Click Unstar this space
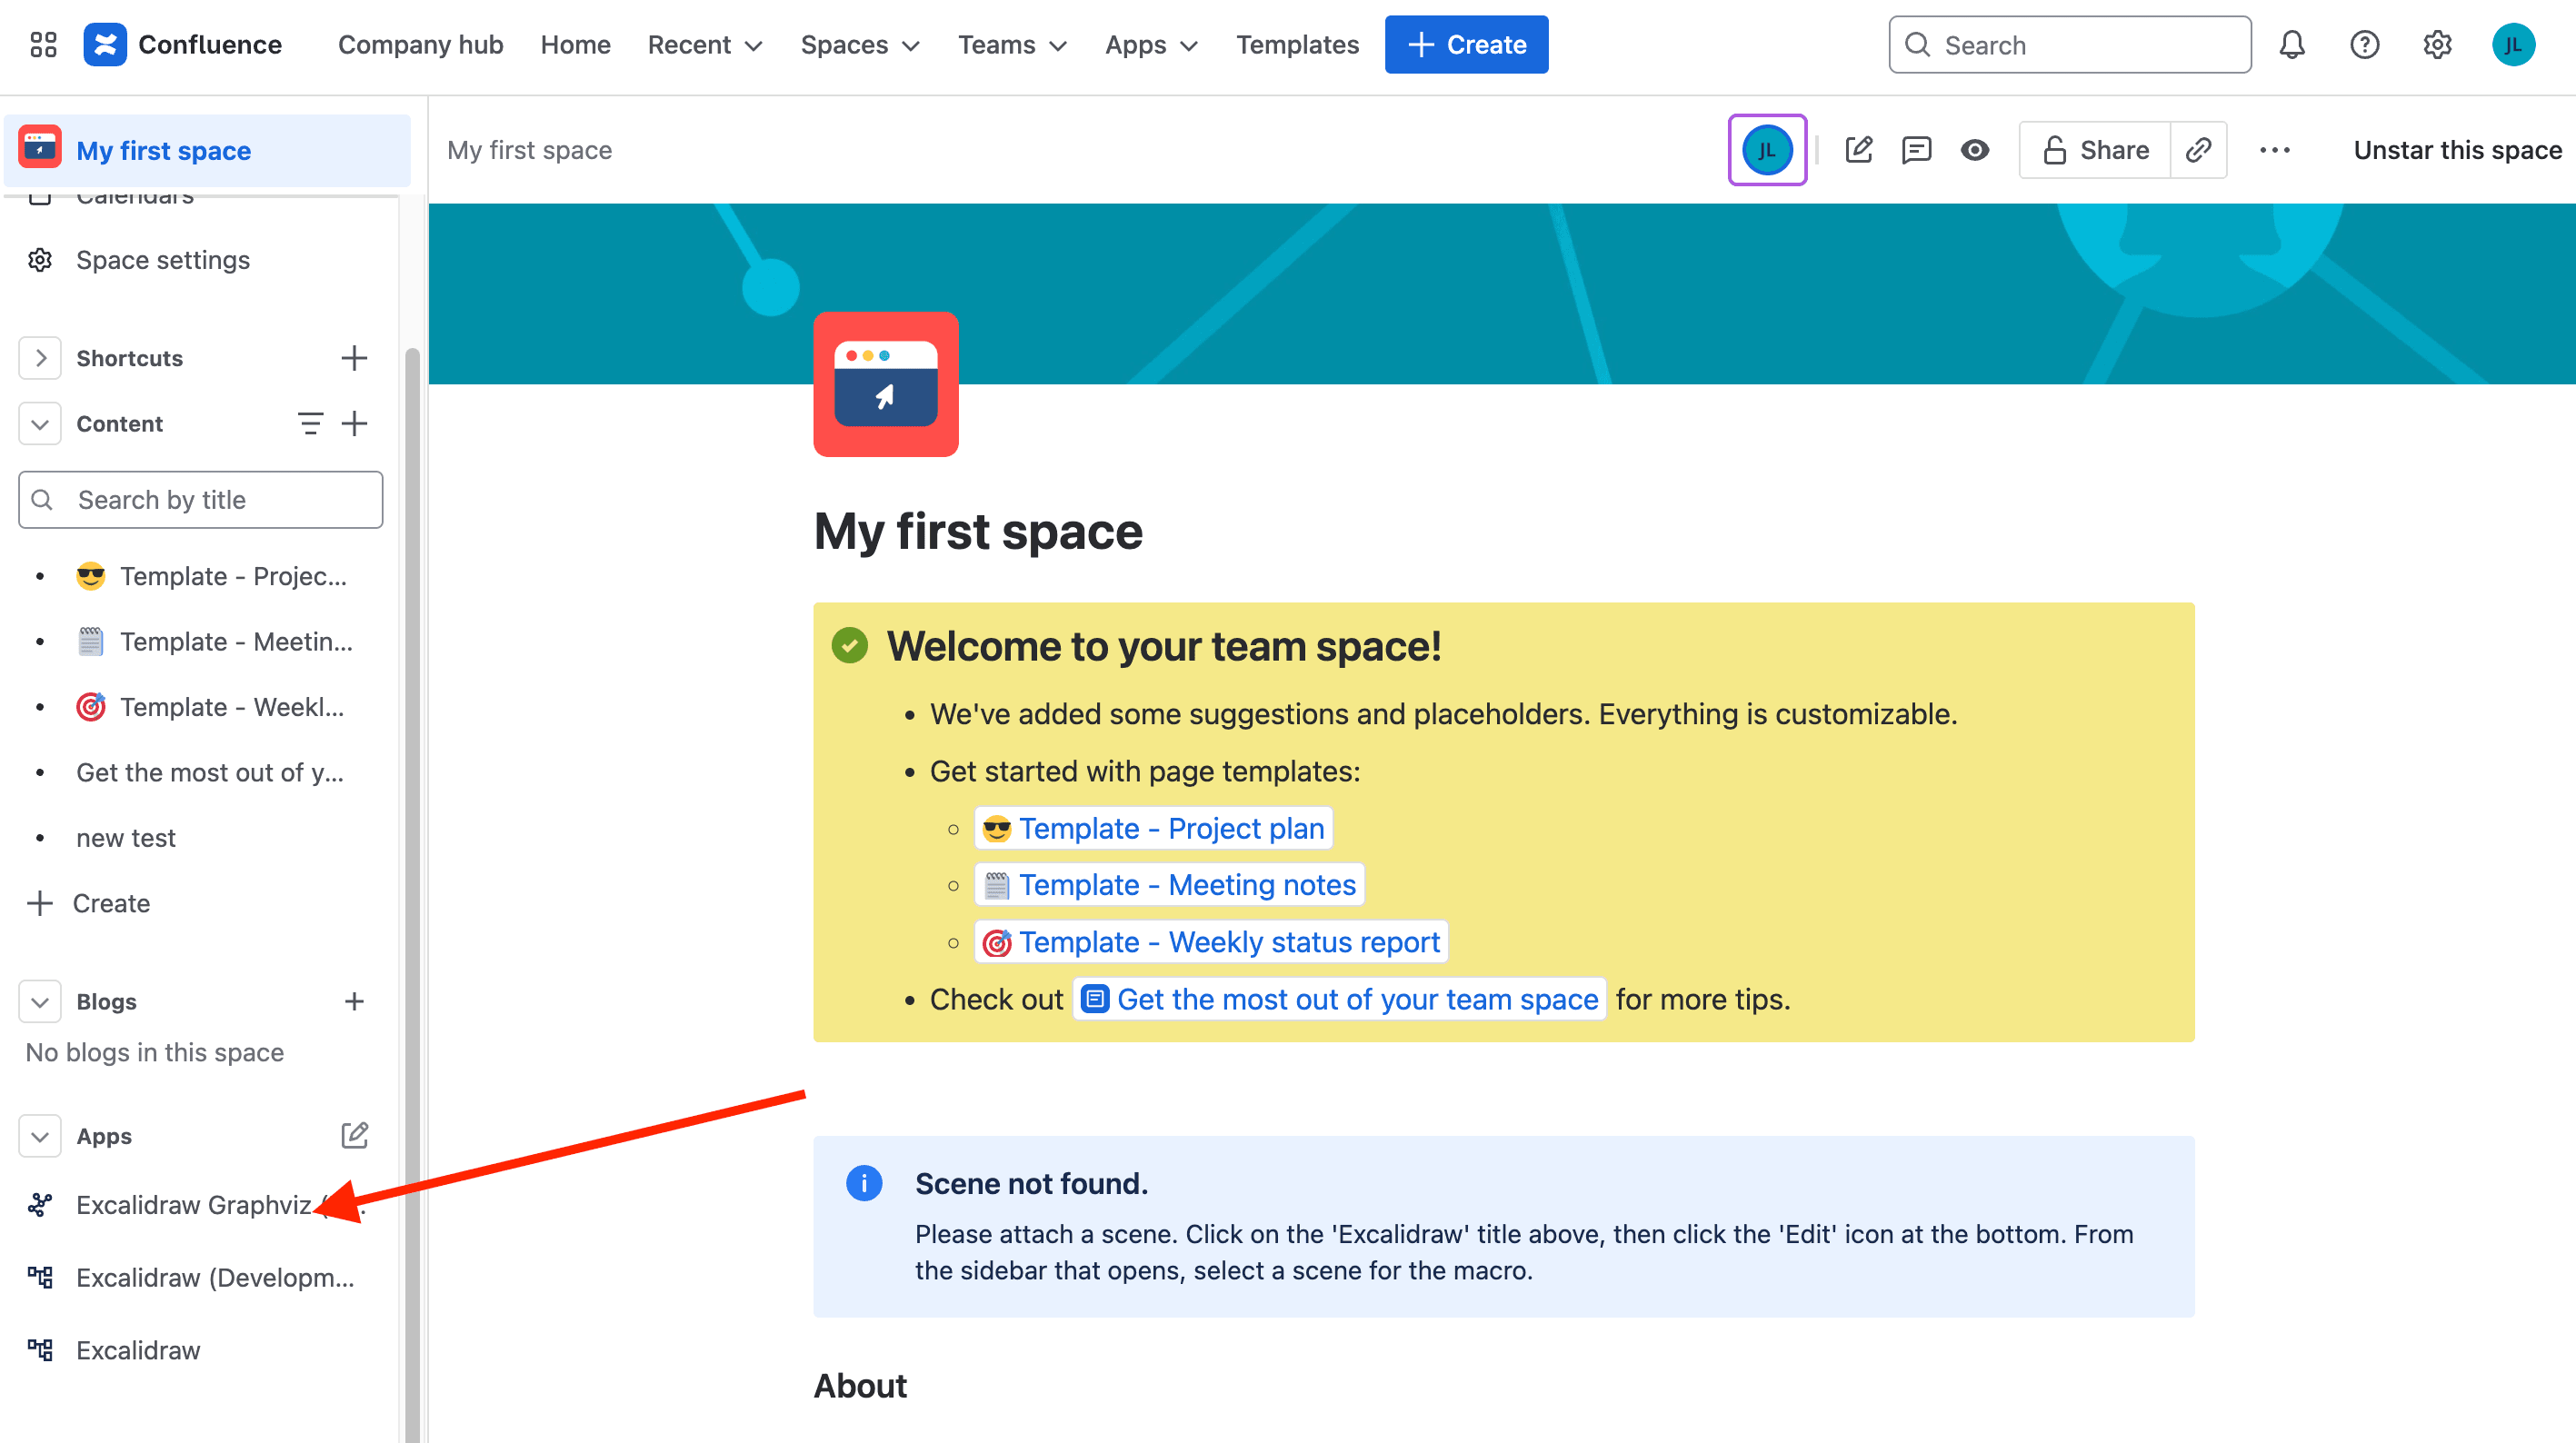 pos(2457,150)
